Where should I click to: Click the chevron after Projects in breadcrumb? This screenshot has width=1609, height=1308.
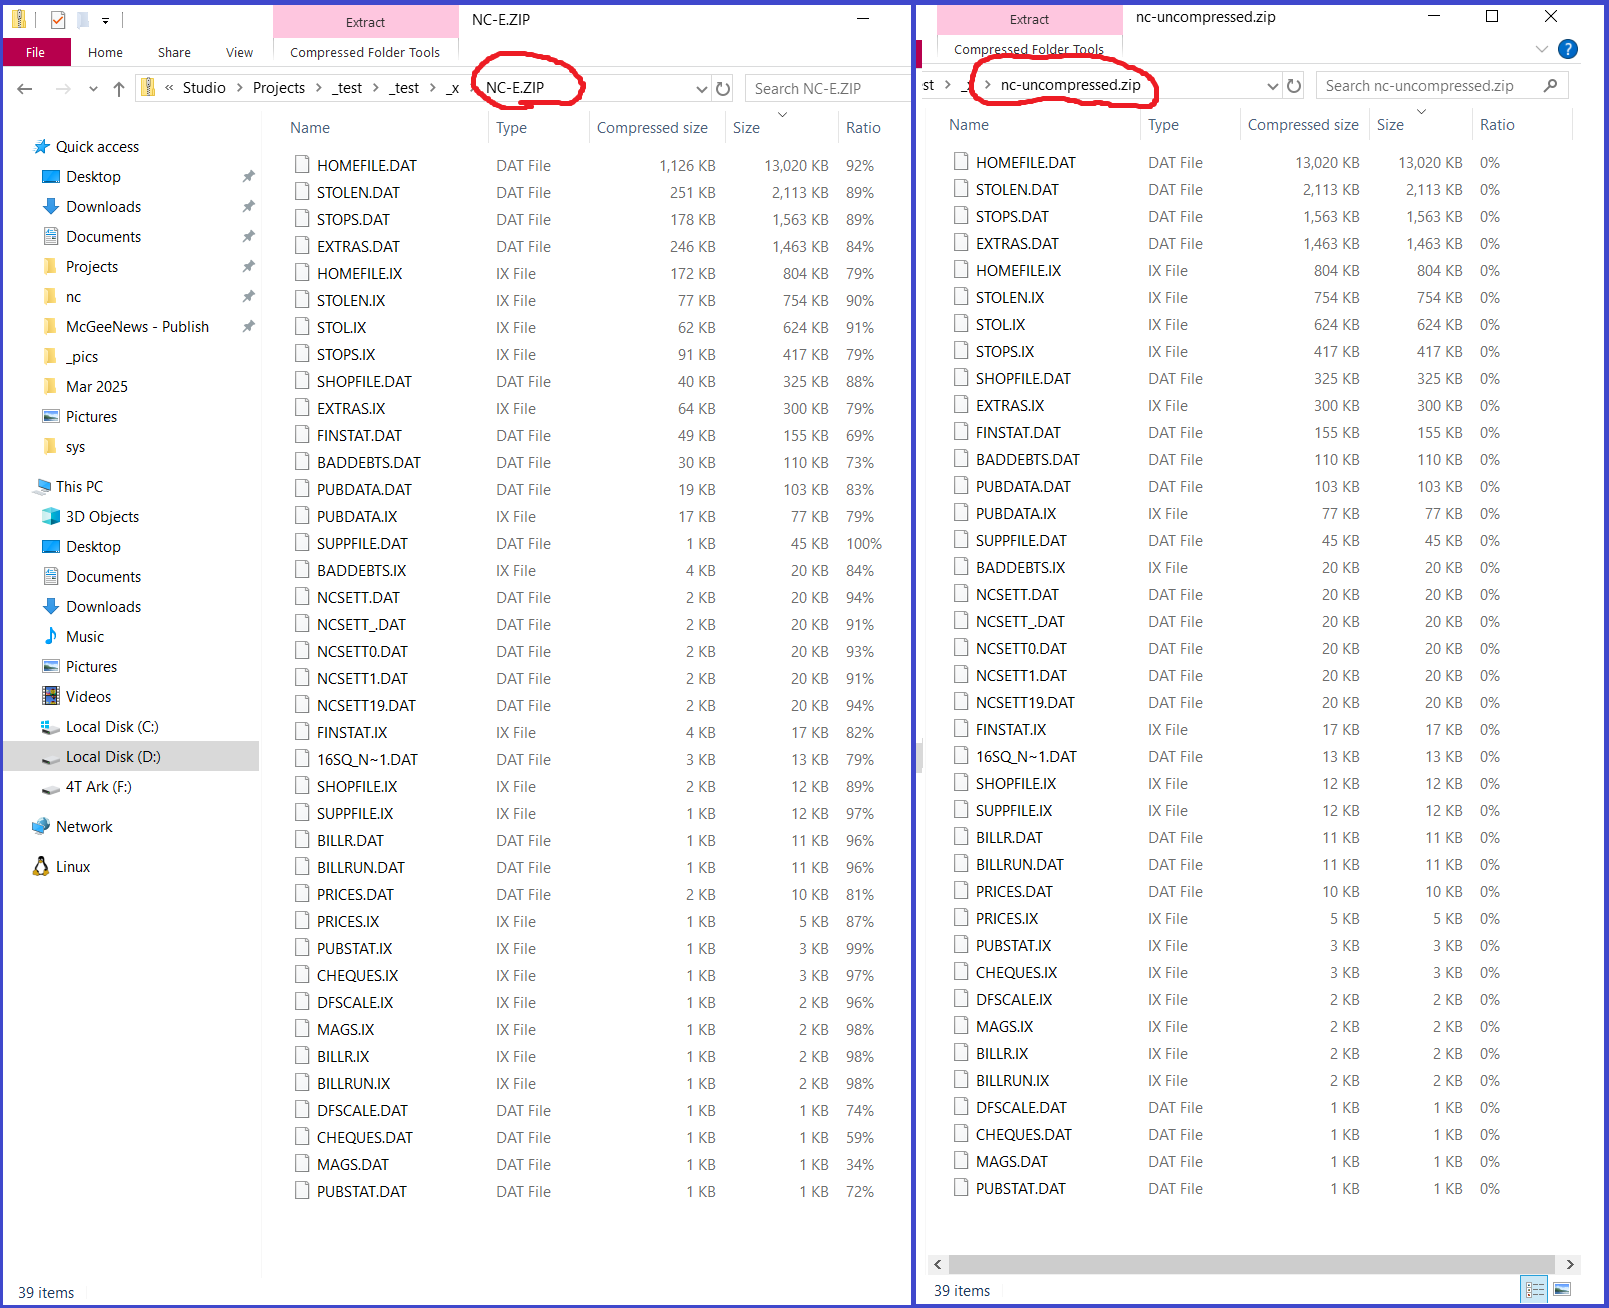(319, 88)
